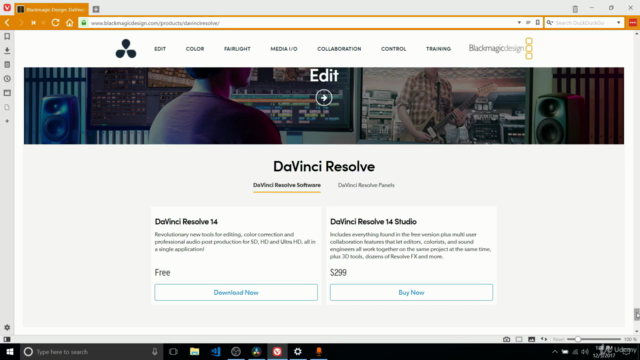Open closed tabs trash can
Viewport: 640px width, 360px height.
575,9
